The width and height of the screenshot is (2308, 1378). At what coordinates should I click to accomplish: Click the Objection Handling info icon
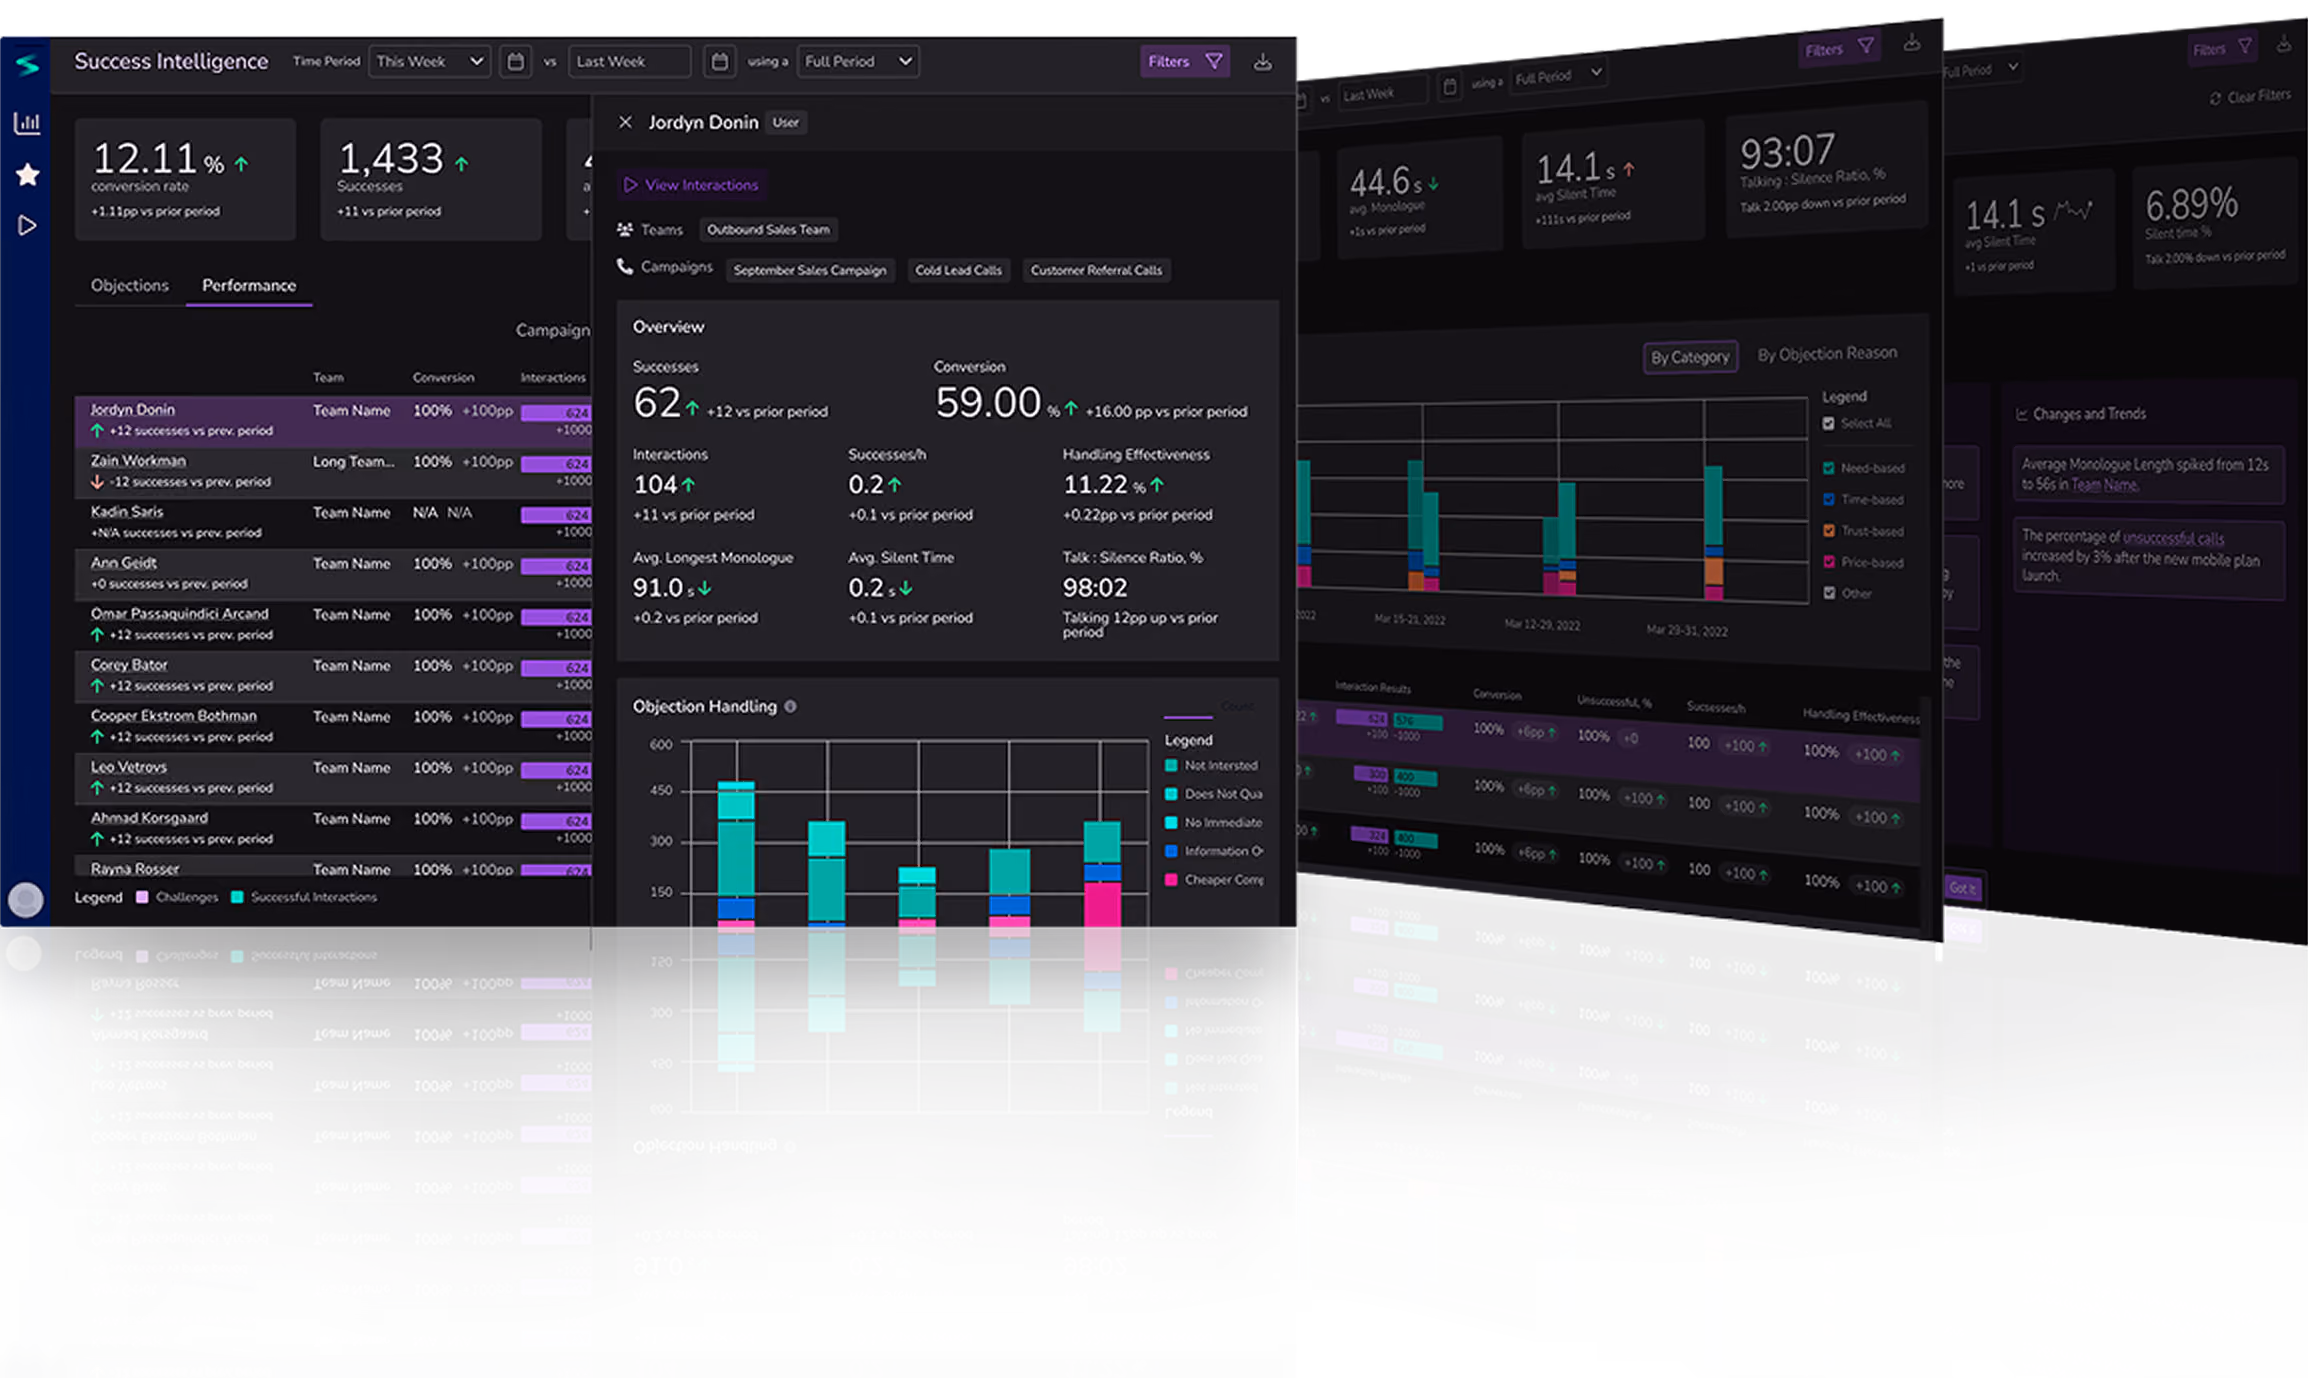click(x=790, y=706)
